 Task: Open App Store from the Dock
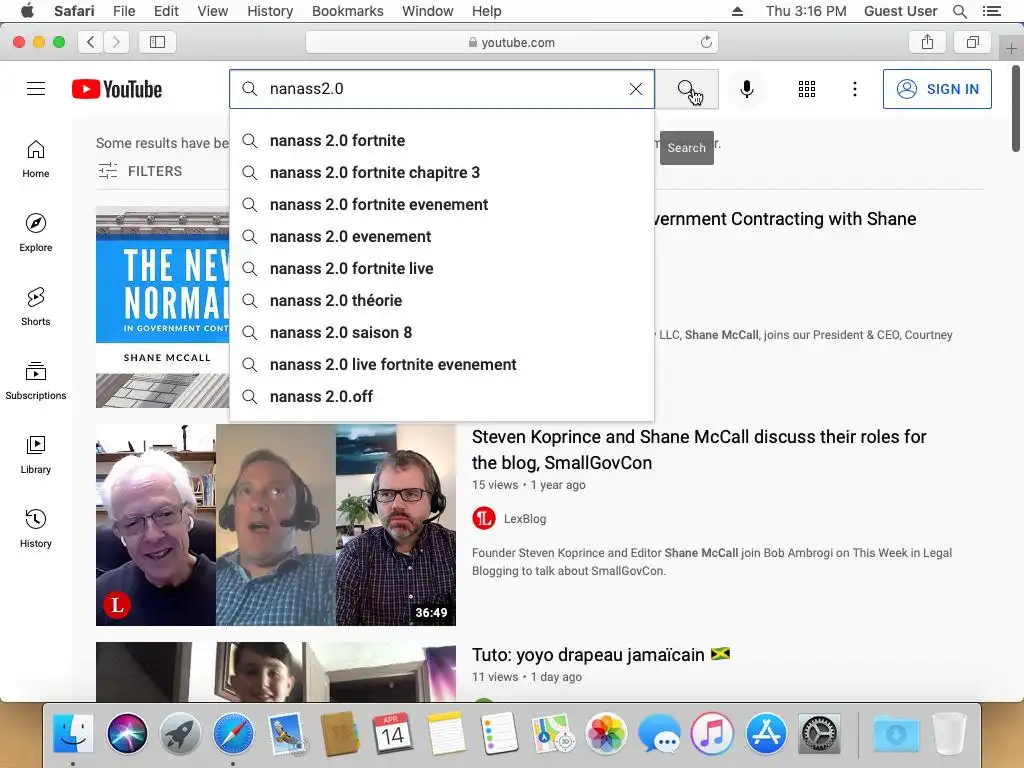click(765, 733)
